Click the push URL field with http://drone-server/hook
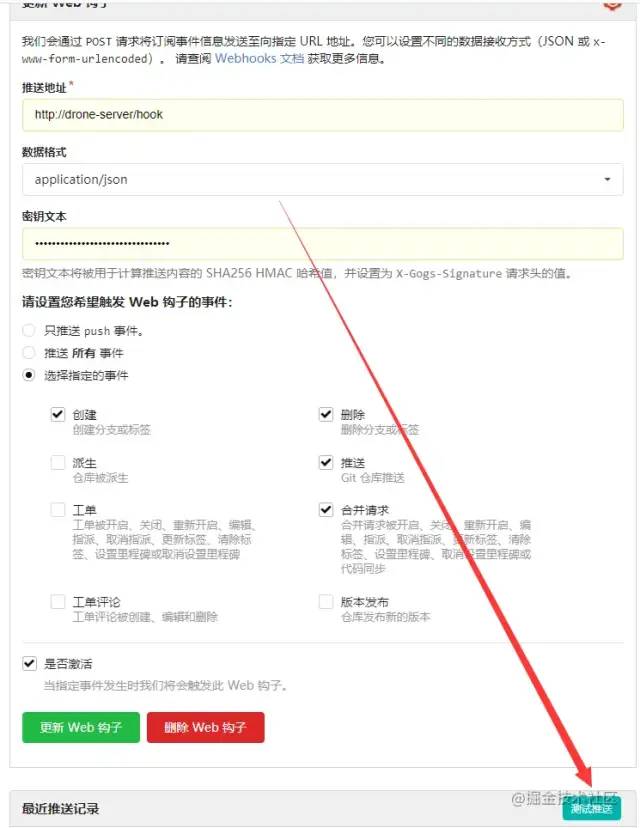640x828 pixels. pyautogui.click(x=323, y=115)
